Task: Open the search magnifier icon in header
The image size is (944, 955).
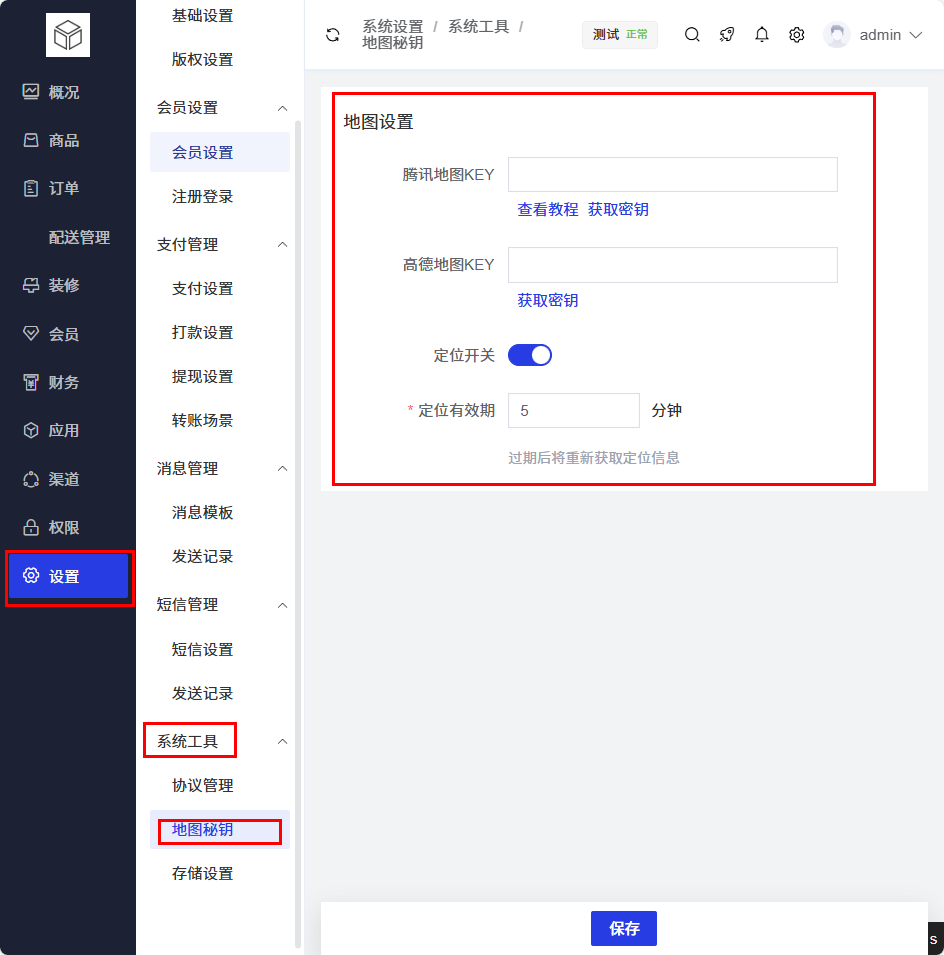Action: (x=692, y=35)
